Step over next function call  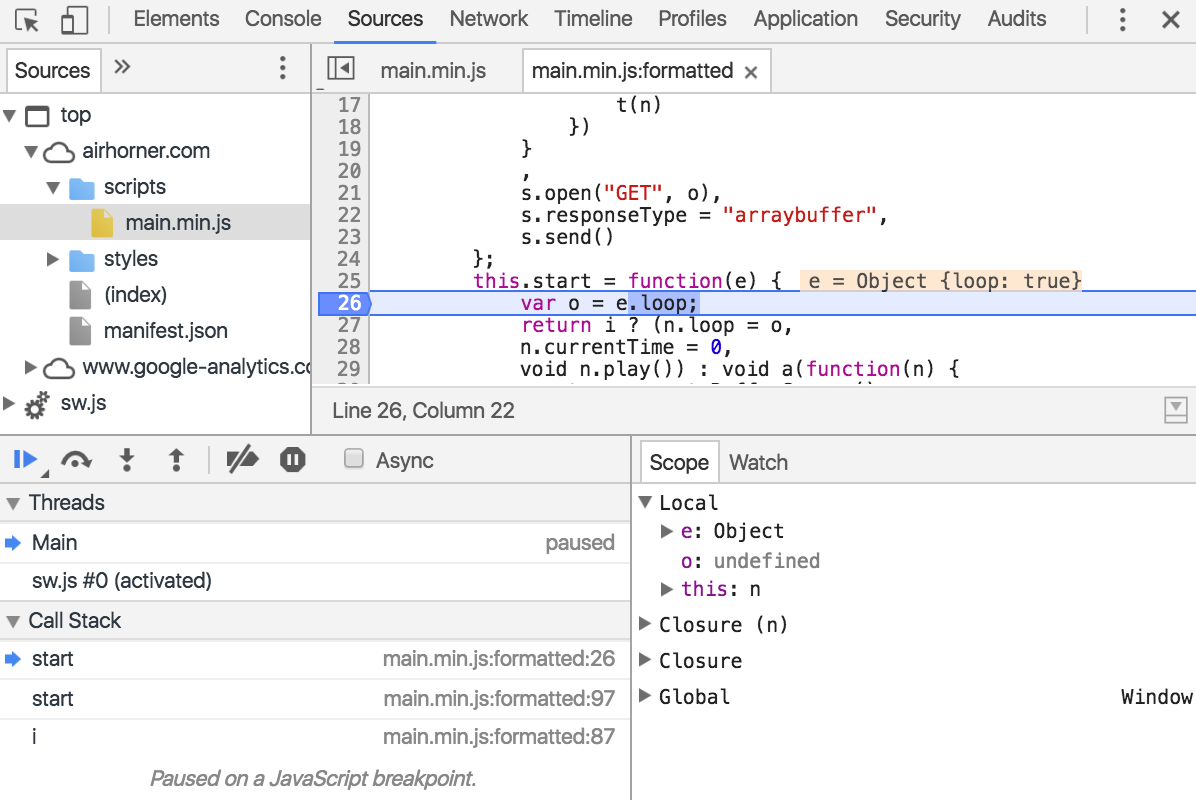(x=76, y=460)
